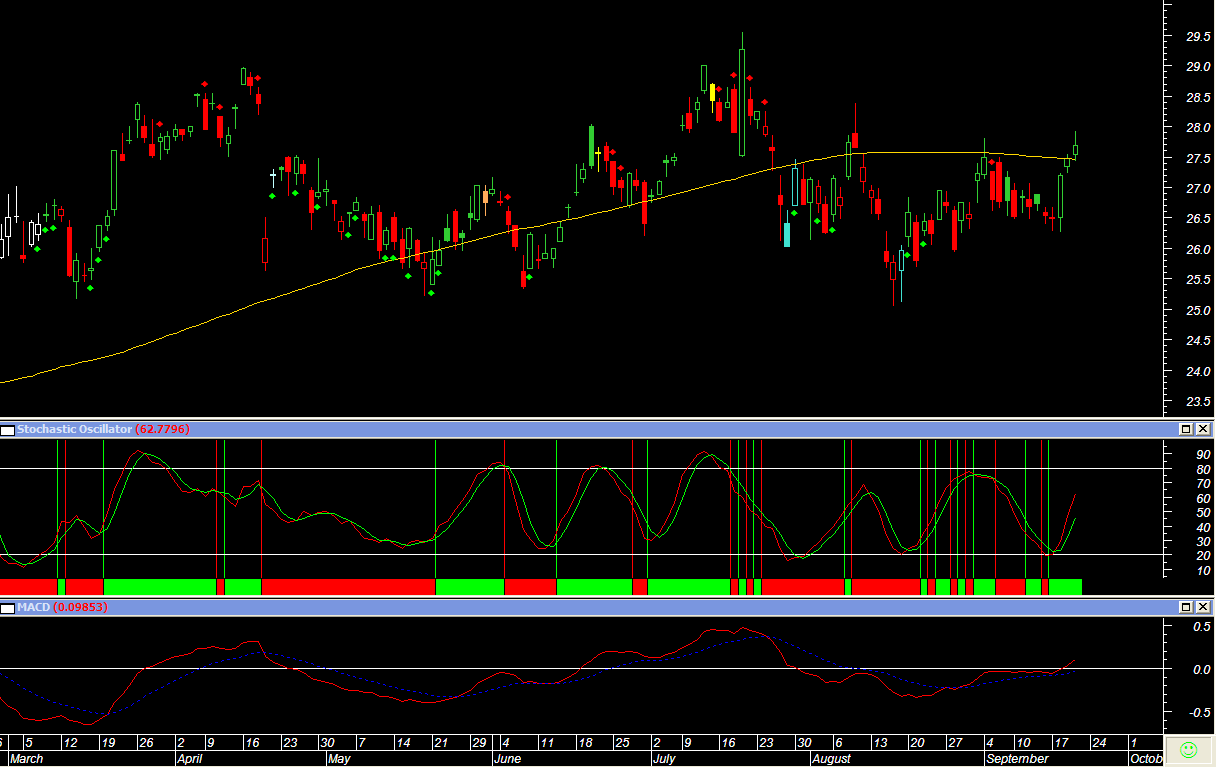
Task: Click the 24.5 price axis label
Action: pyautogui.click(x=1198, y=341)
